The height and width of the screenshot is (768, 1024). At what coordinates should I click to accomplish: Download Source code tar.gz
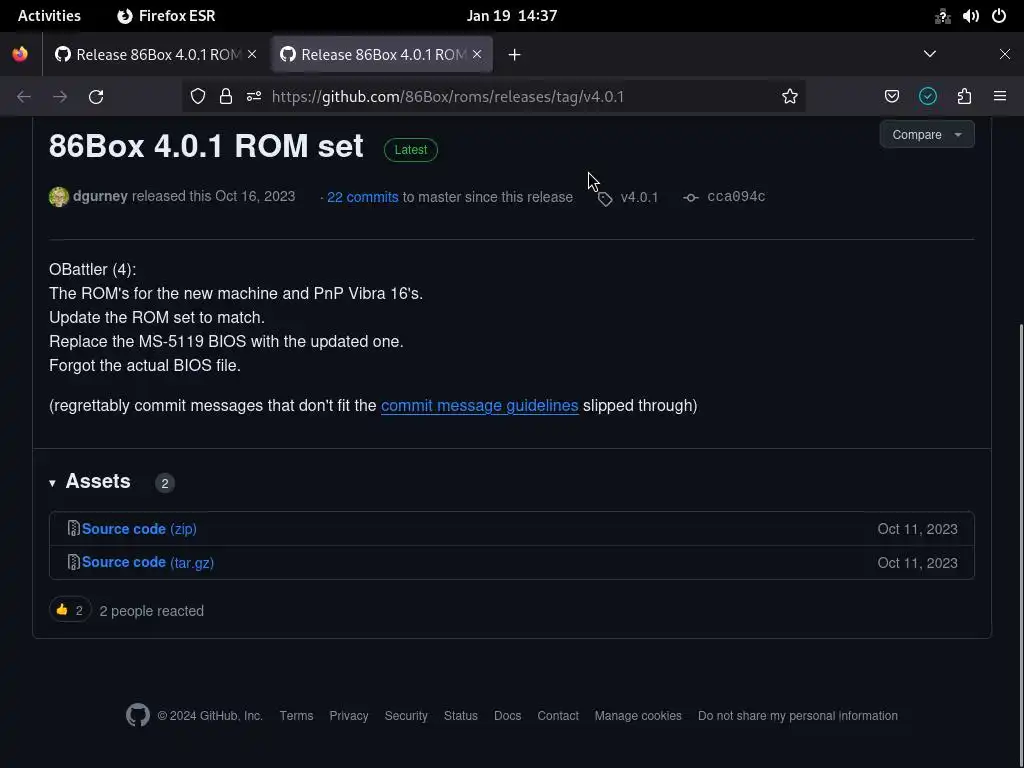click(x=148, y=562)
